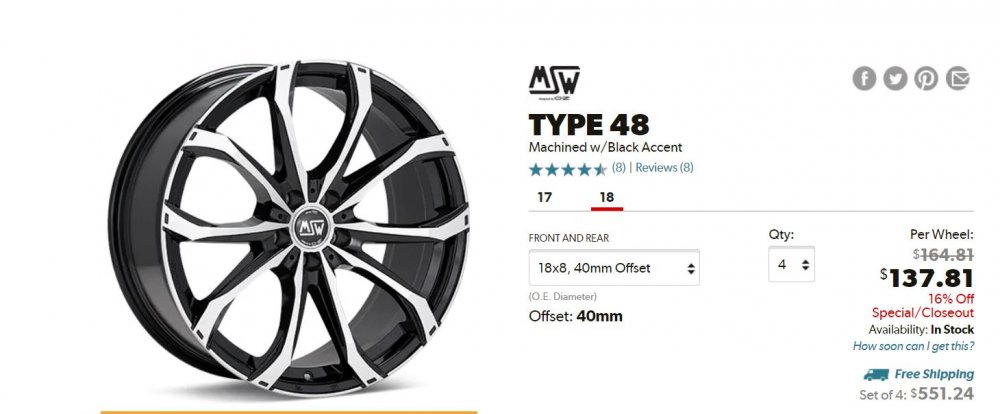This screenshot has width=1000, height=414.
Task: Select the 18 diameter tab
Action: coord(607,198)
